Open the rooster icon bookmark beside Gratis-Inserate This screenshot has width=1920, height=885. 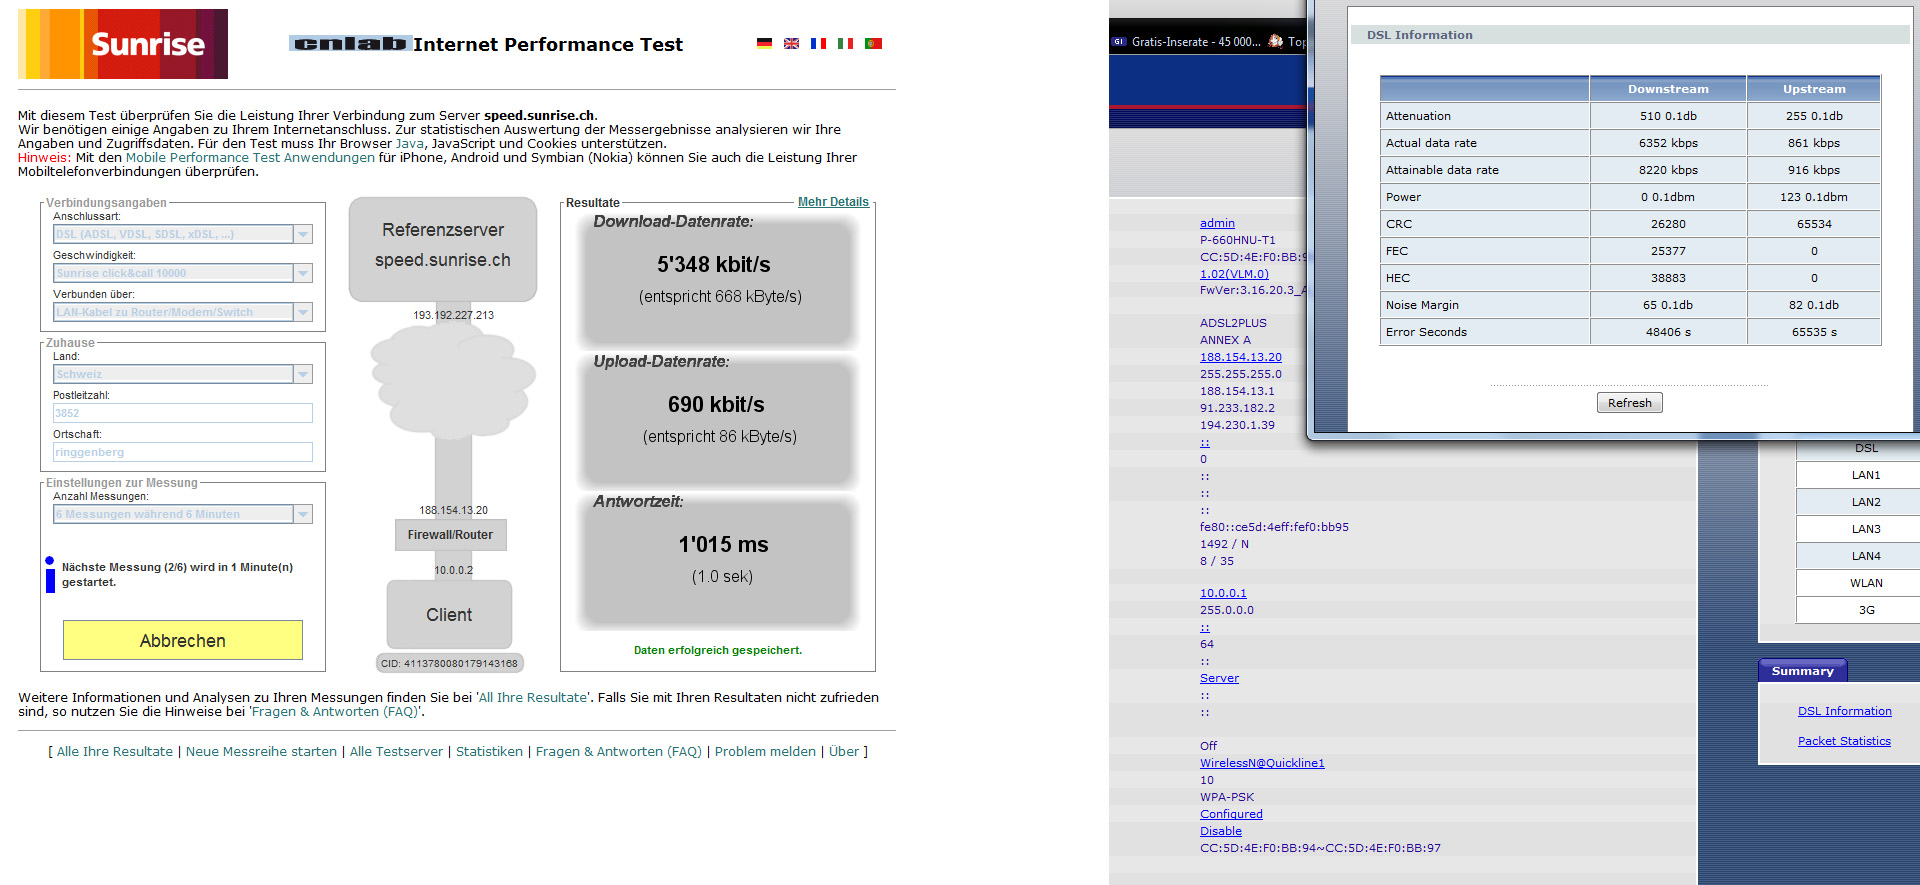(x=1275, y=41)
